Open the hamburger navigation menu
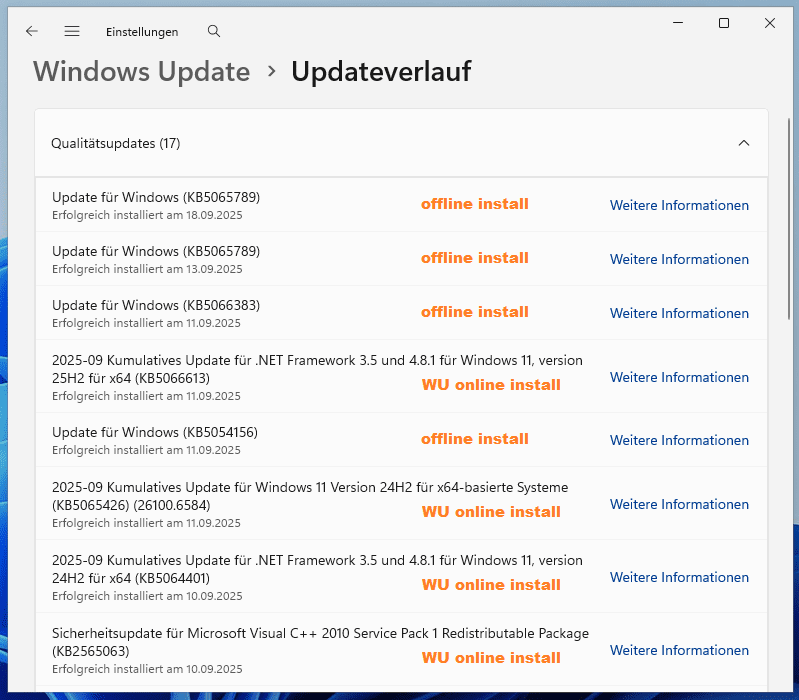The image size is (799, 700). click(72, 31)
